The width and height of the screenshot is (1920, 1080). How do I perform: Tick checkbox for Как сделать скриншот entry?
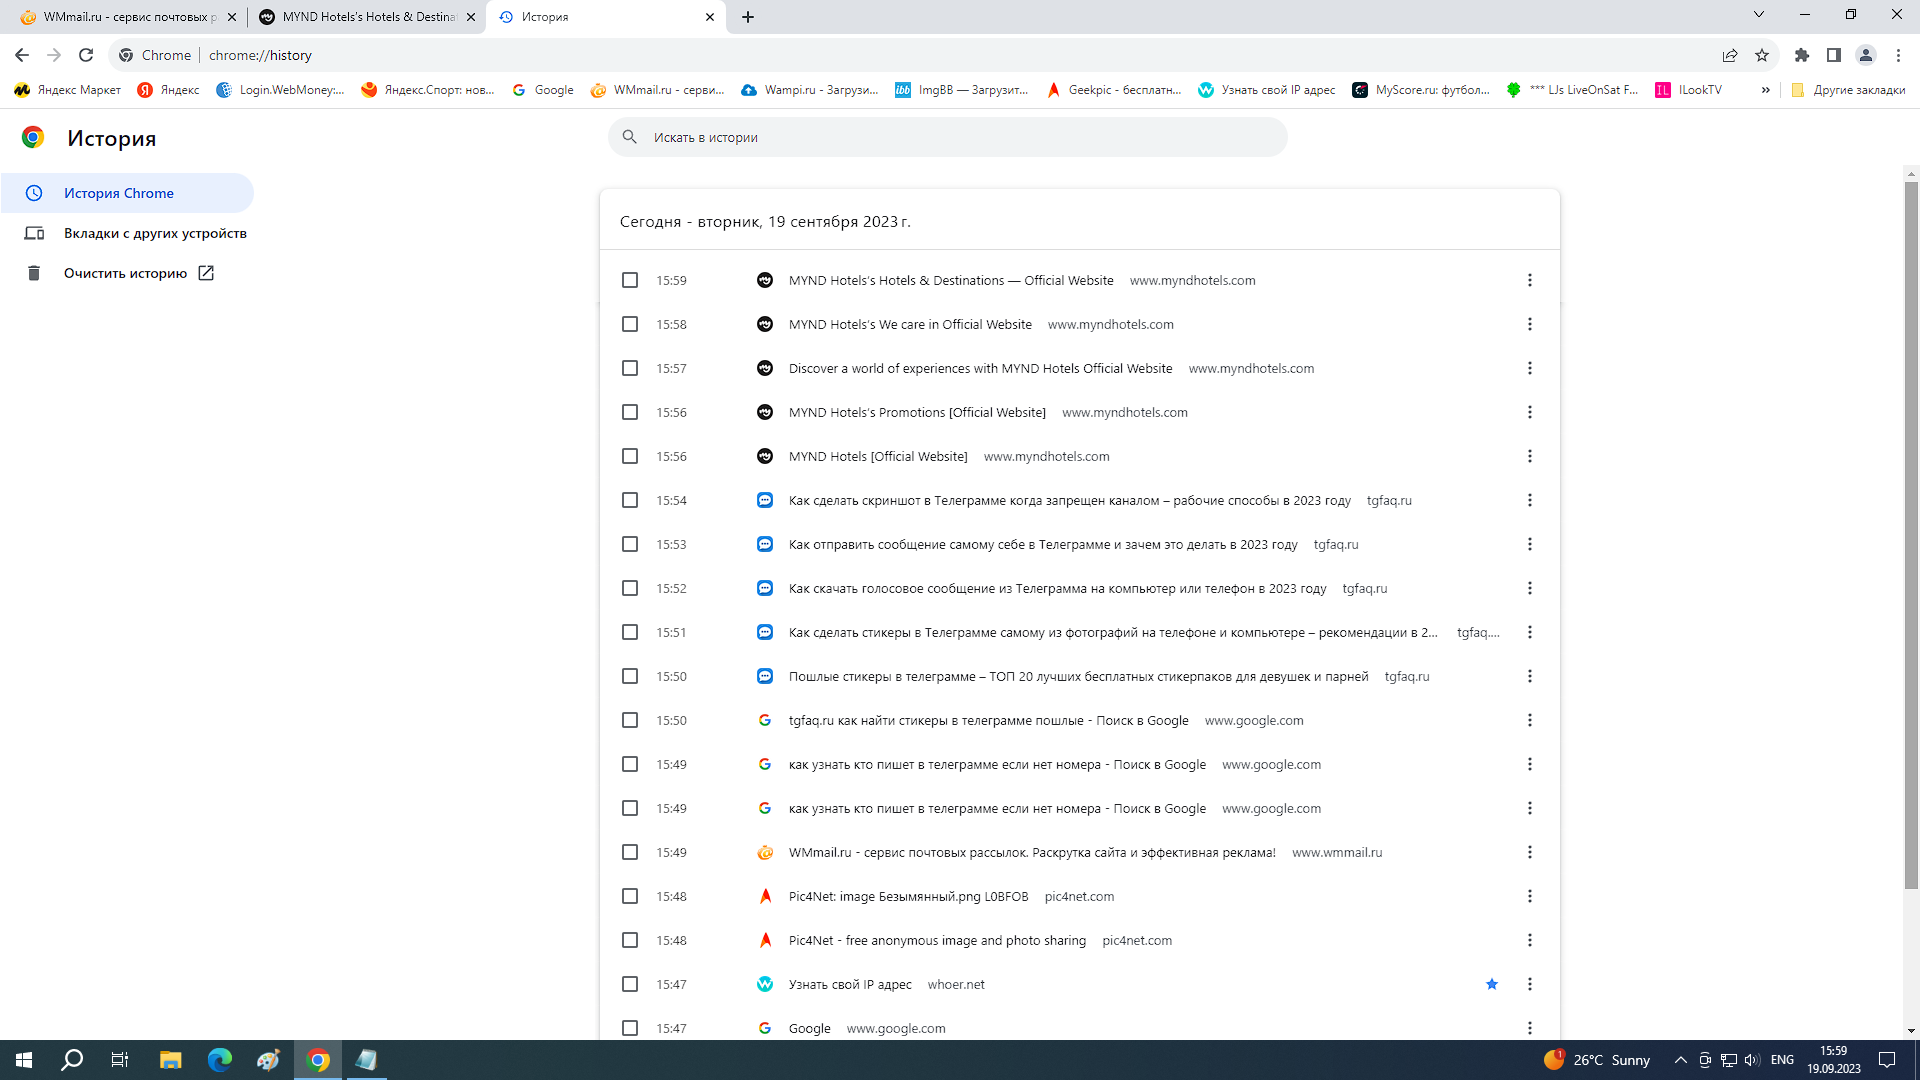coord(630,500)
